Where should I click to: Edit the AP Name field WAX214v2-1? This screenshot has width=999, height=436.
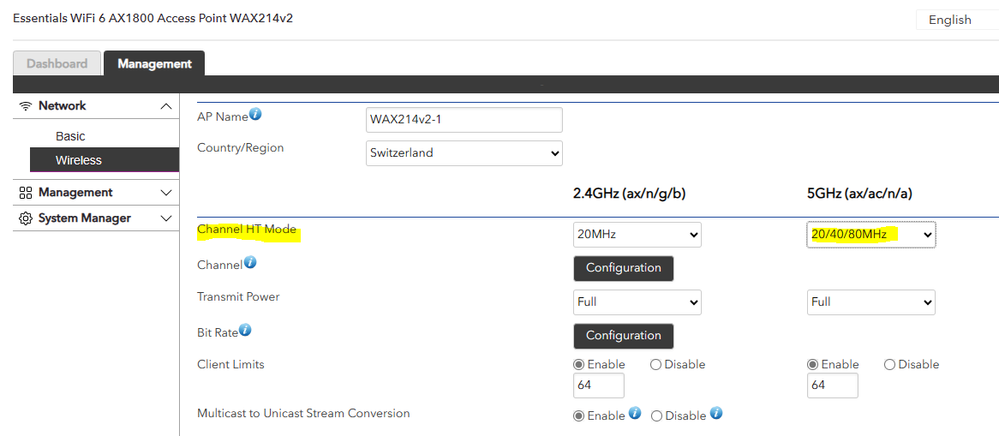tap(464, 120)
